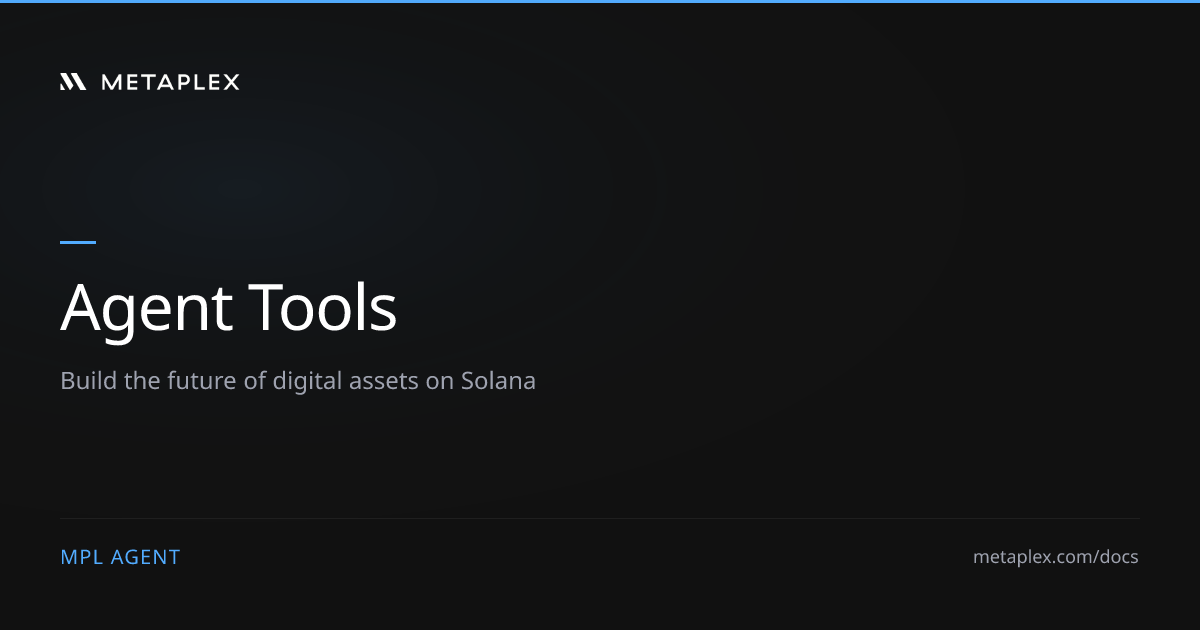Image resolution: width=1200 pixels, height=630 pixels.
Task: Click the short blue accent dash
Action: point(78,242)
